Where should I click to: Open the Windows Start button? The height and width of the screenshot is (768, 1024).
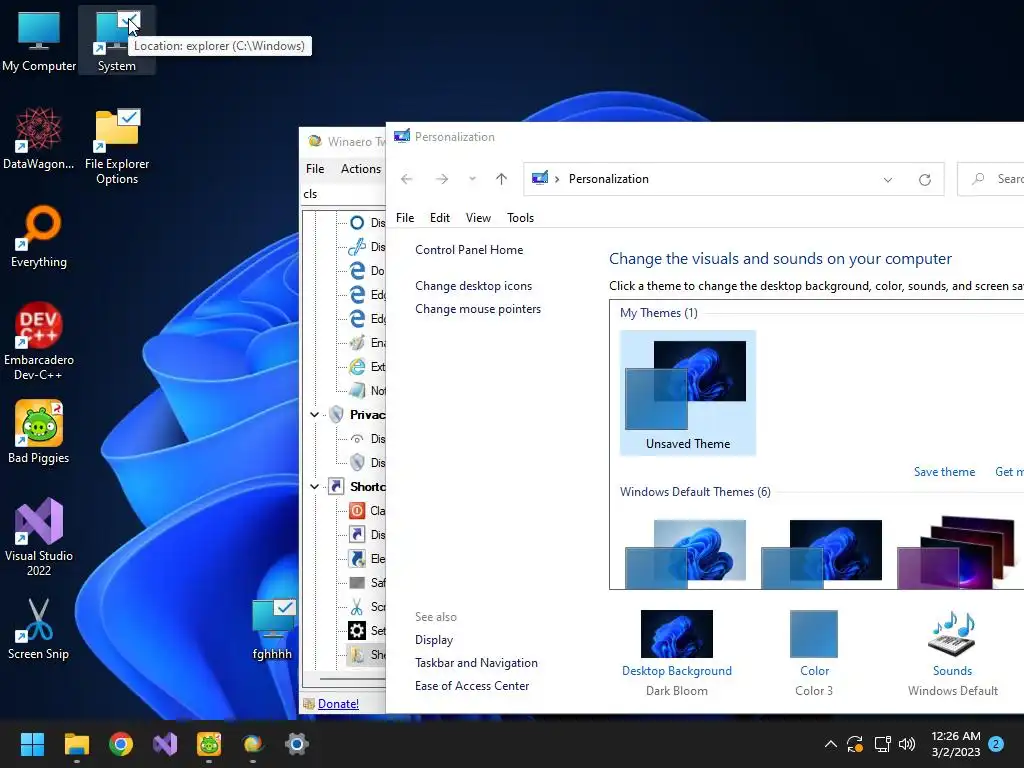point(32,744)
